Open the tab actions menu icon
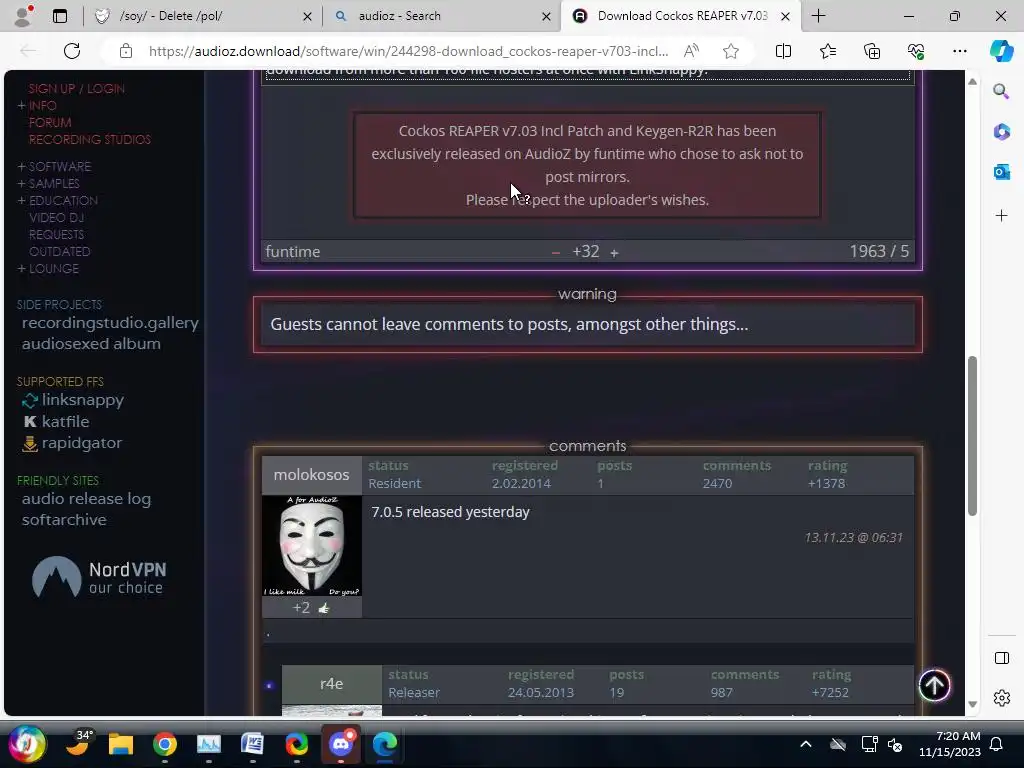The height and width of the screenshot is (768, 1024). [60, 16]
